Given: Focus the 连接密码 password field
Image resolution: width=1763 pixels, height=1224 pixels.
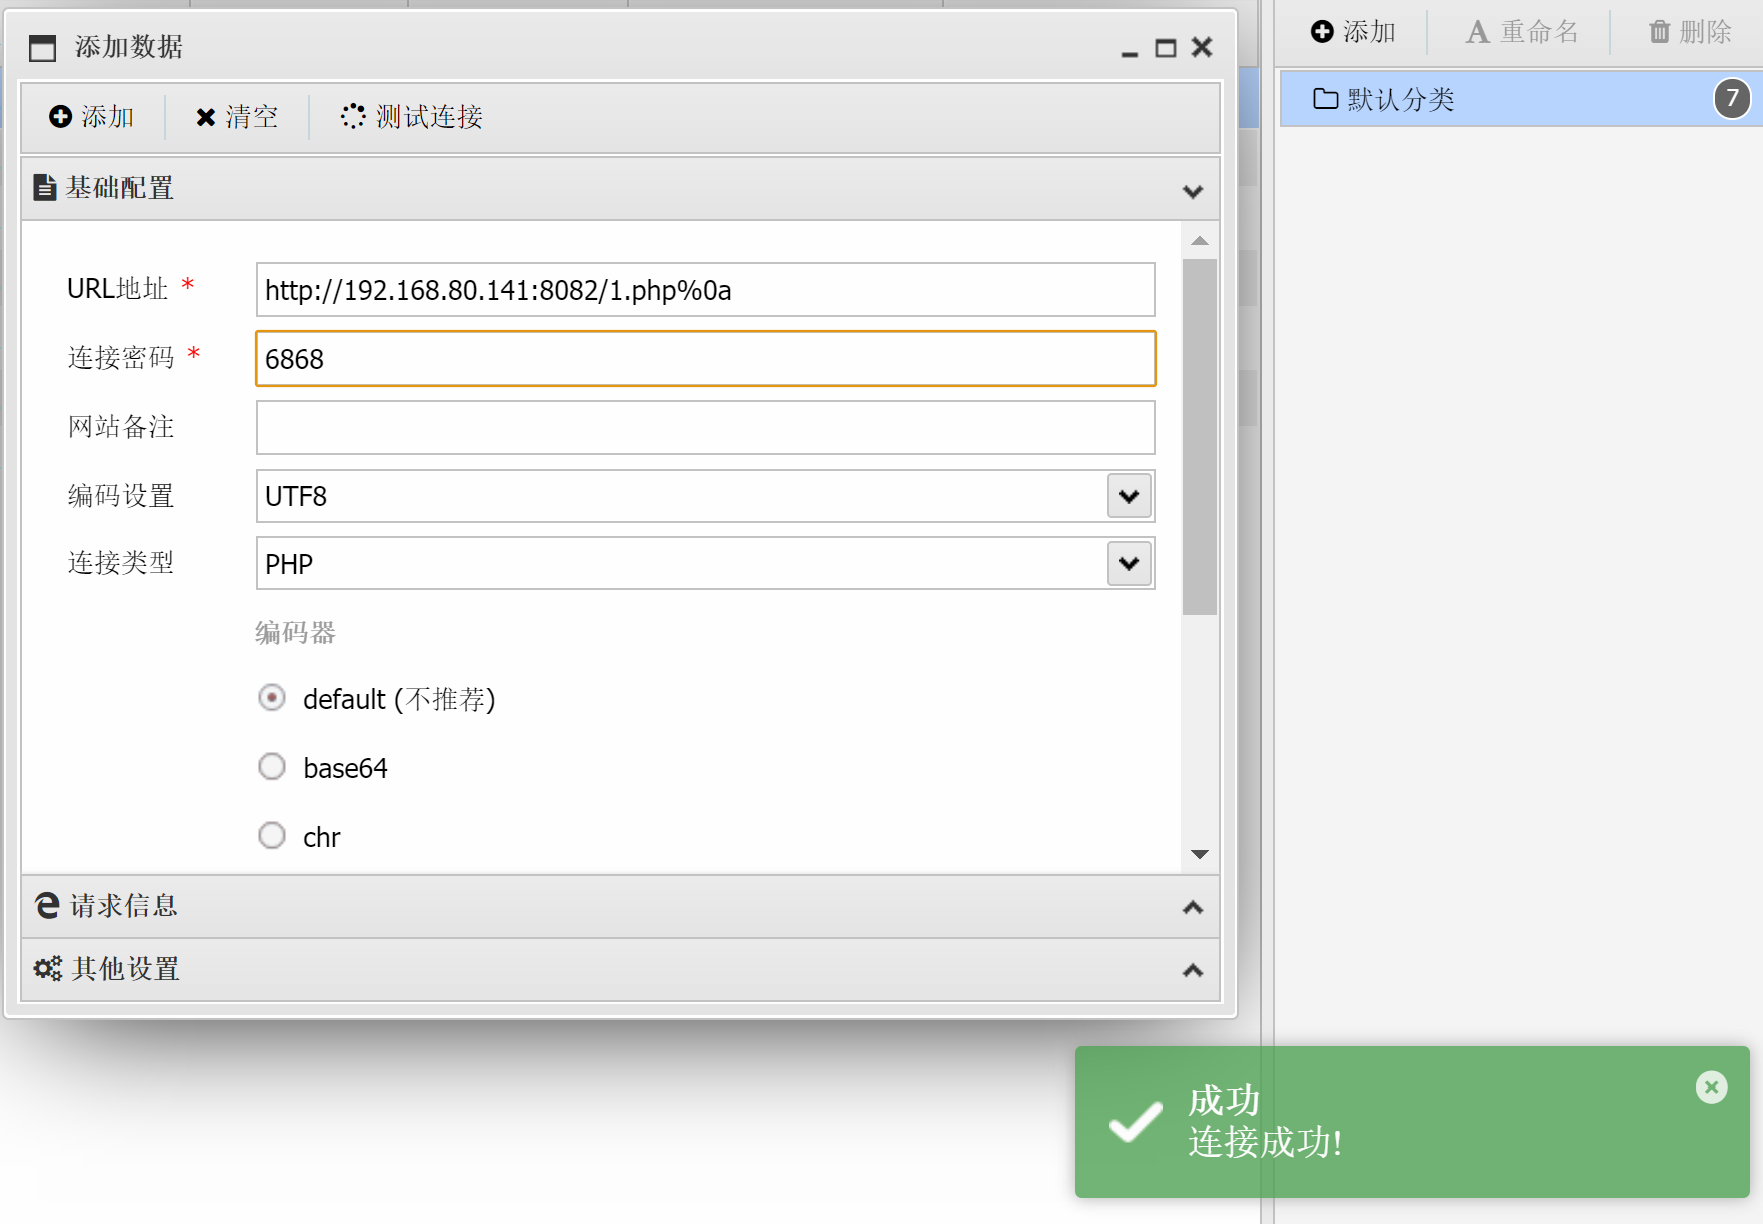Looking at the screenshot, I should click(x=706, y=359).
